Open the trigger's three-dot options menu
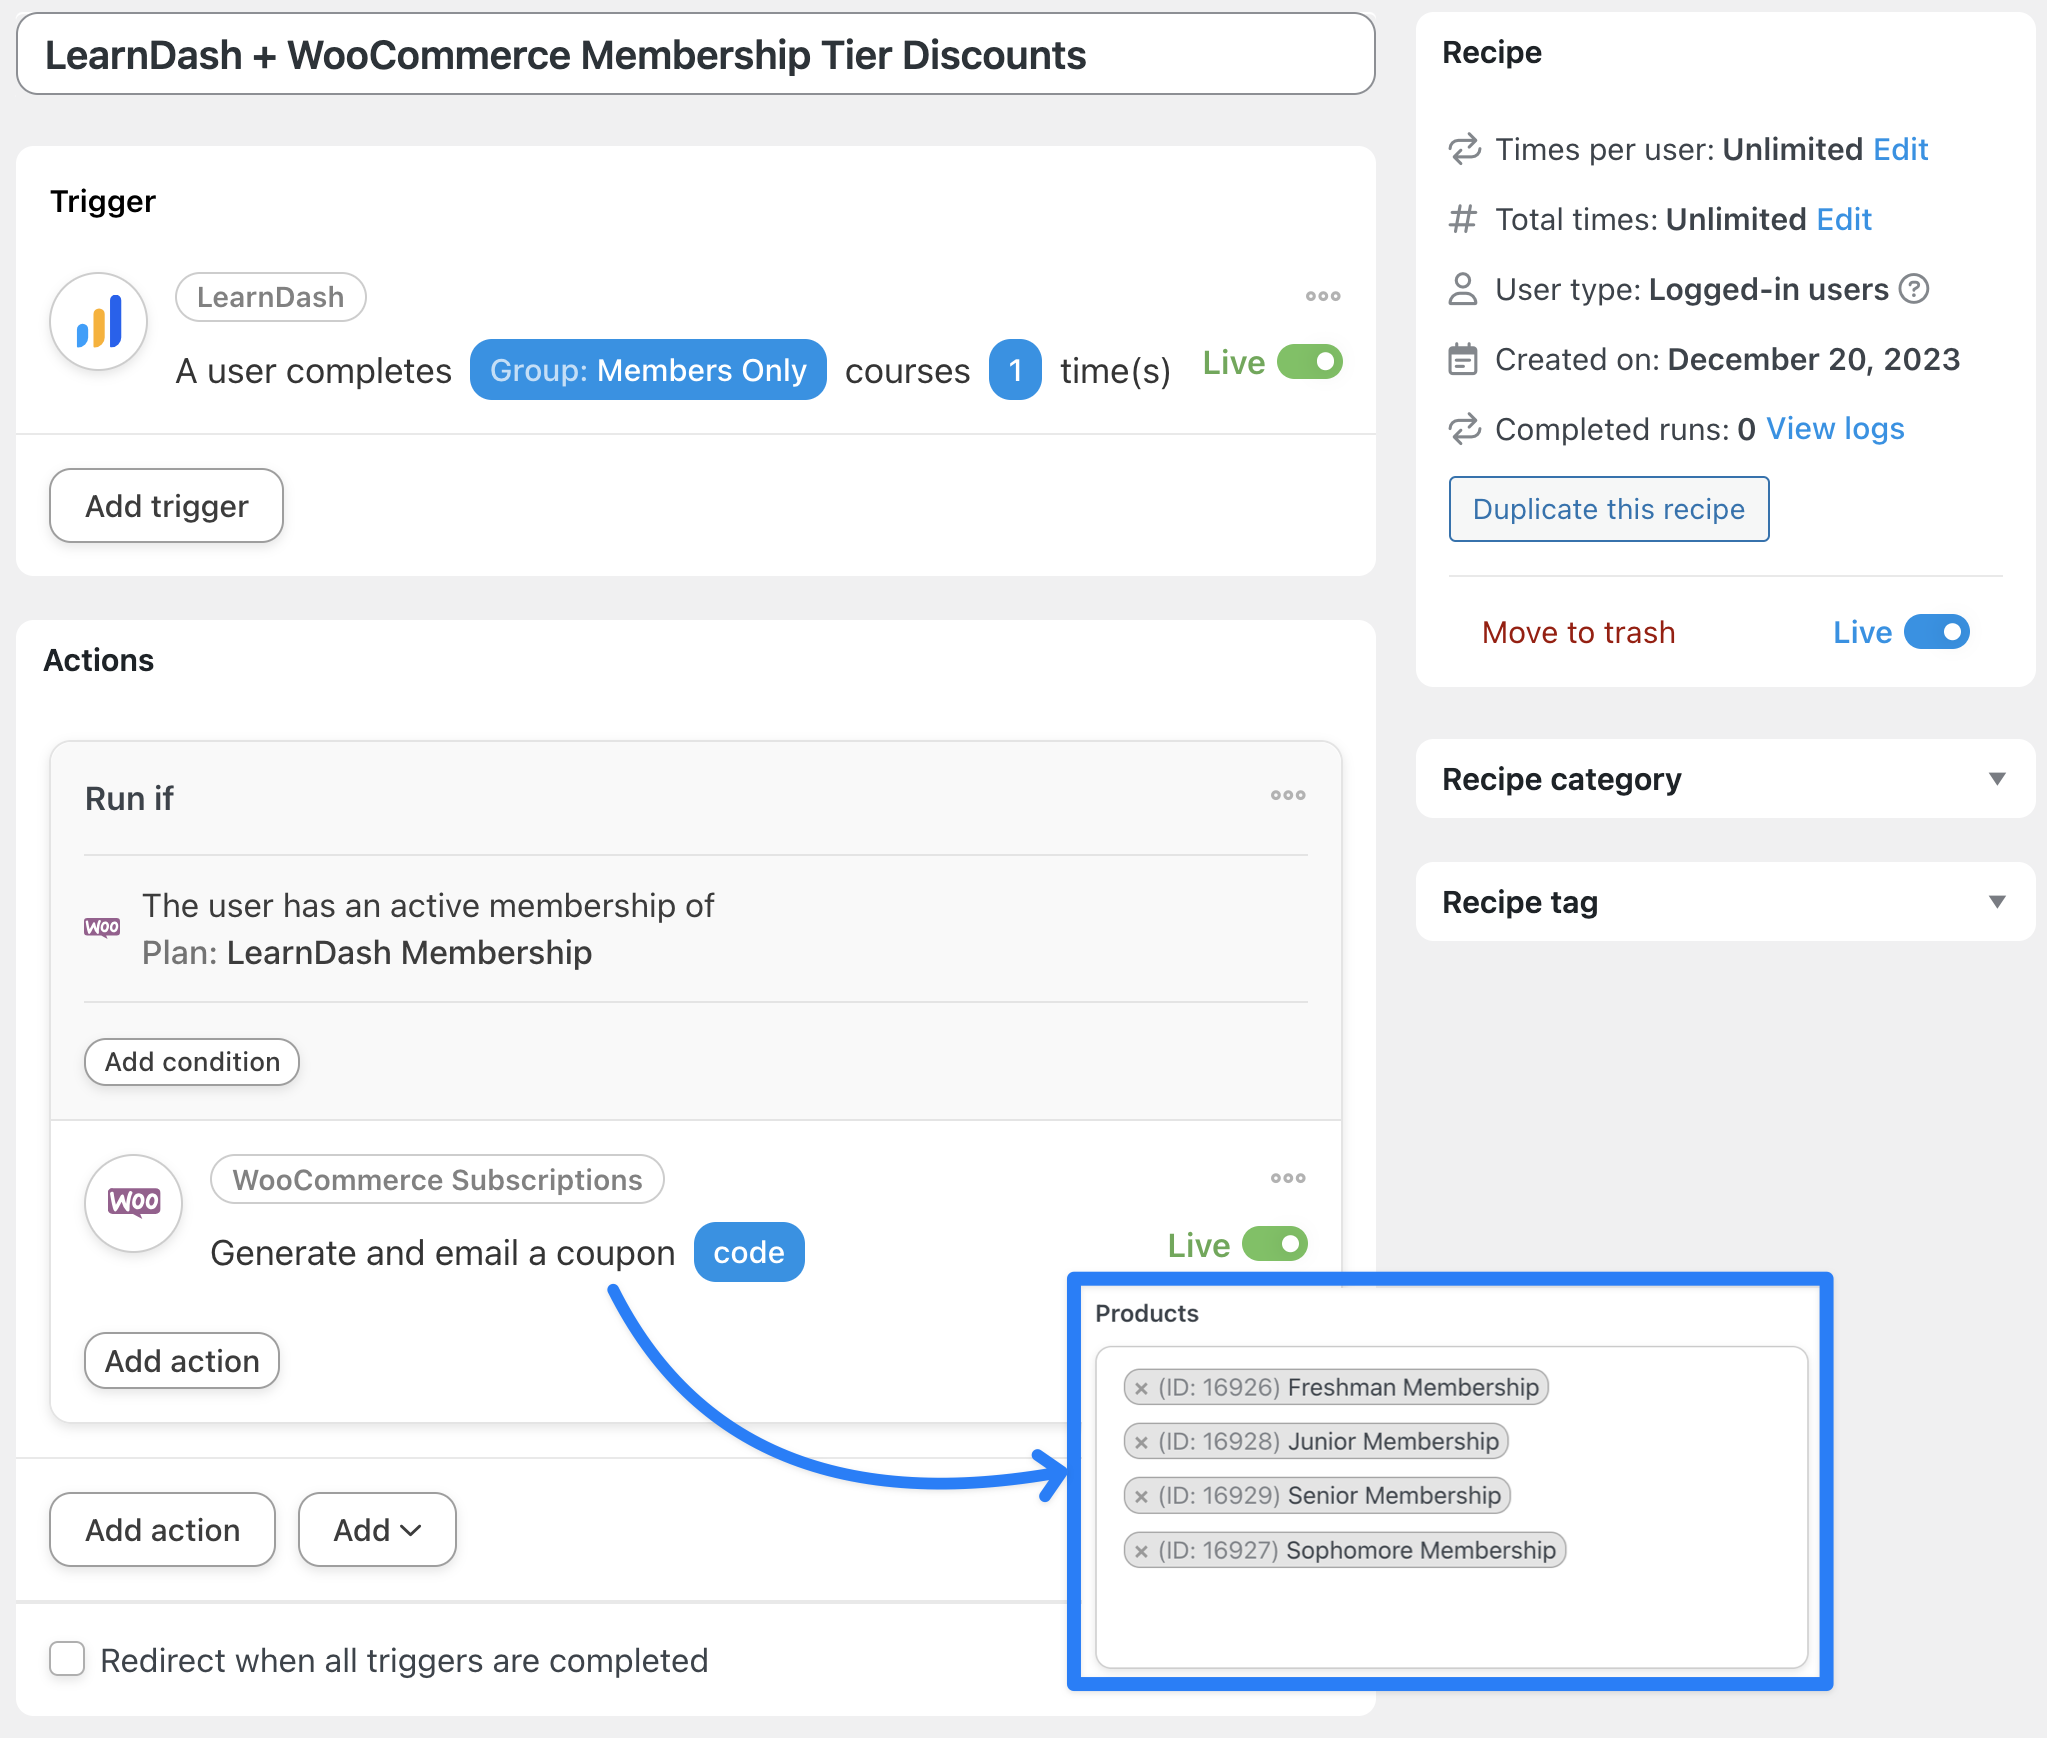2047x1738 pixels. (1322, 296)
